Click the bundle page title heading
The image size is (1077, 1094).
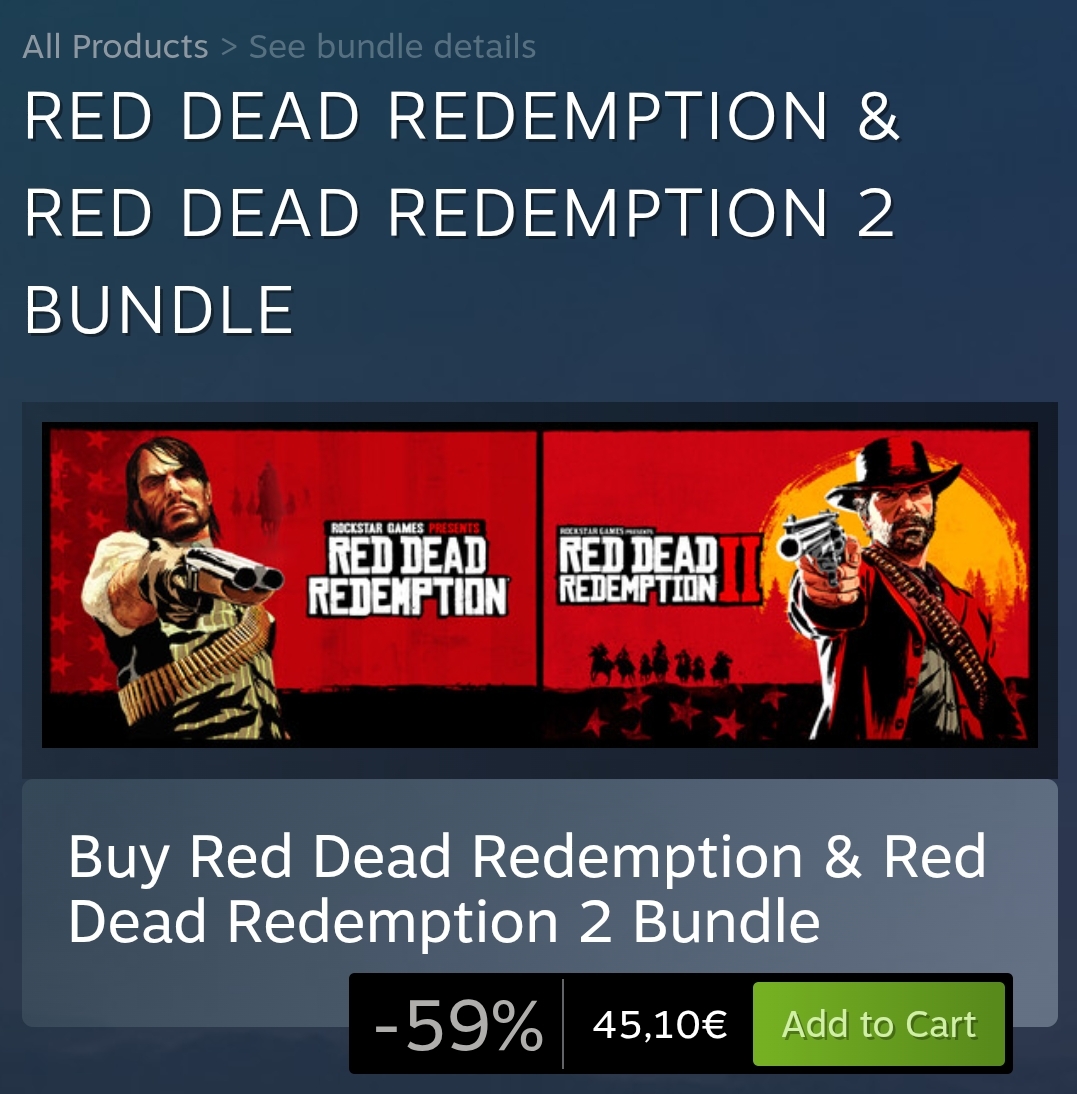coord(462,212)
